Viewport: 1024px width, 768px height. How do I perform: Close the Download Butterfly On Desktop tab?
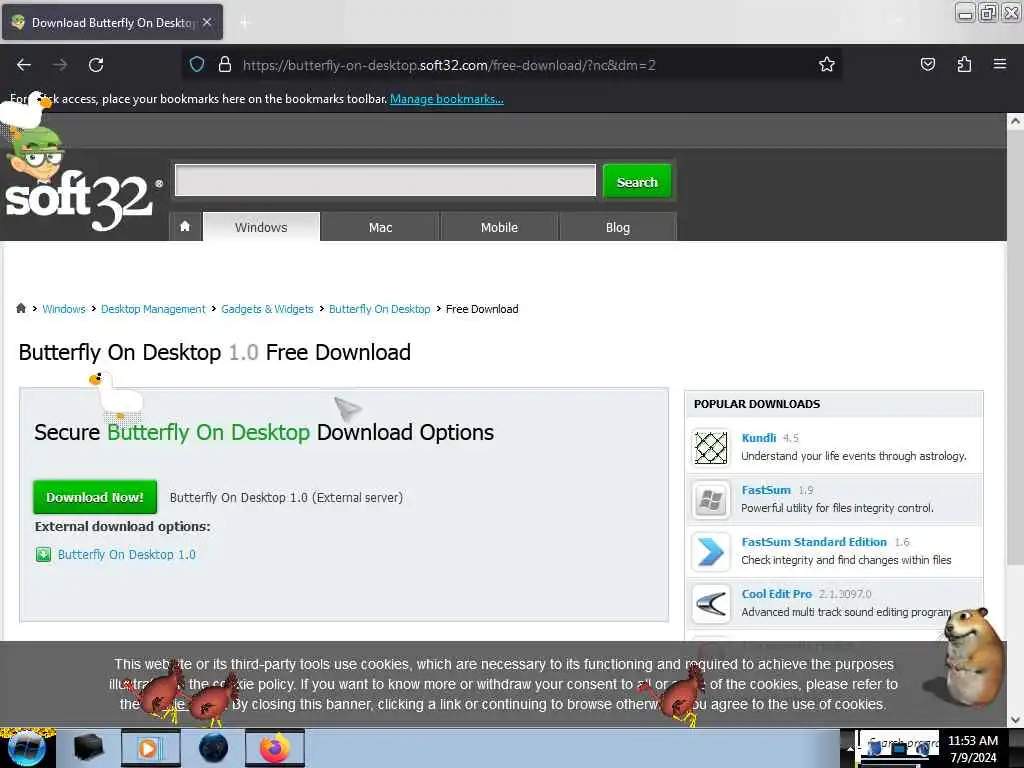coord(207,22)
